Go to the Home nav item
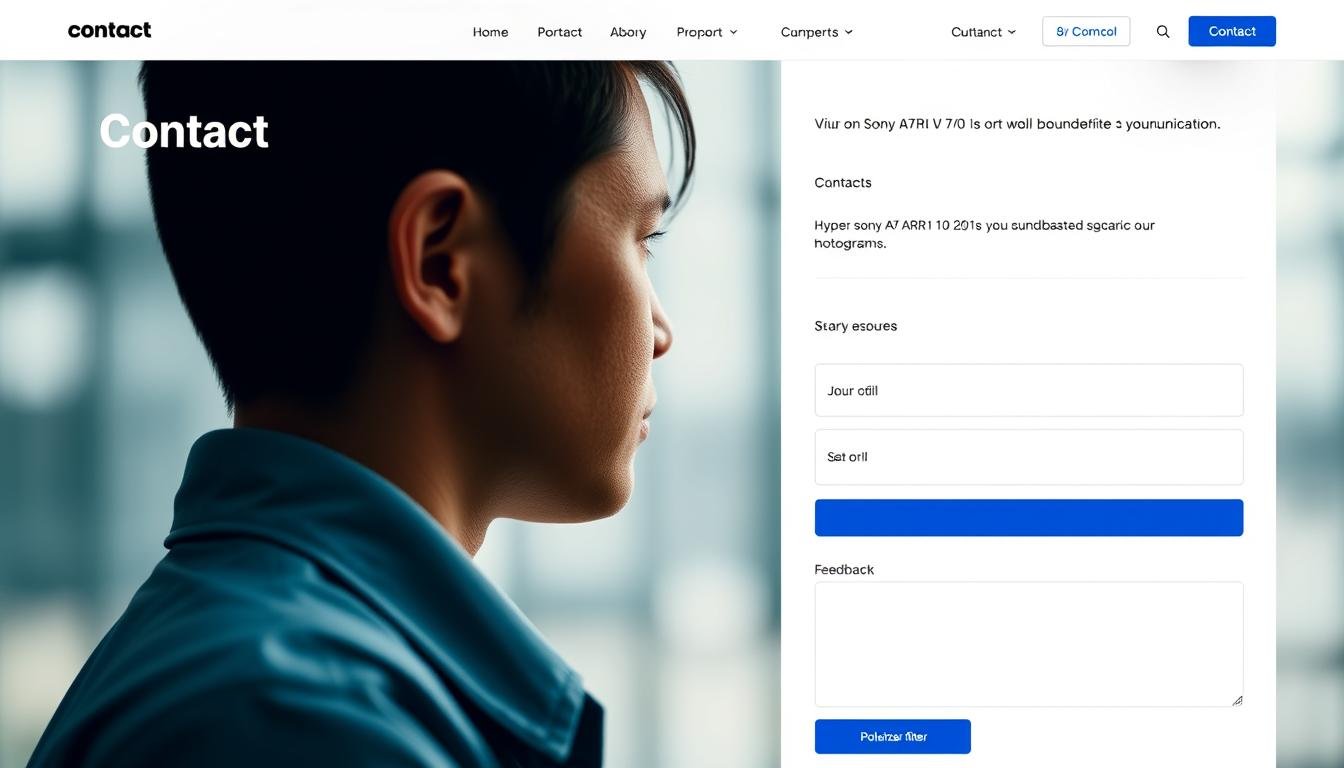The height and width of the screenshot is (768, 1344). click(490, 32)
